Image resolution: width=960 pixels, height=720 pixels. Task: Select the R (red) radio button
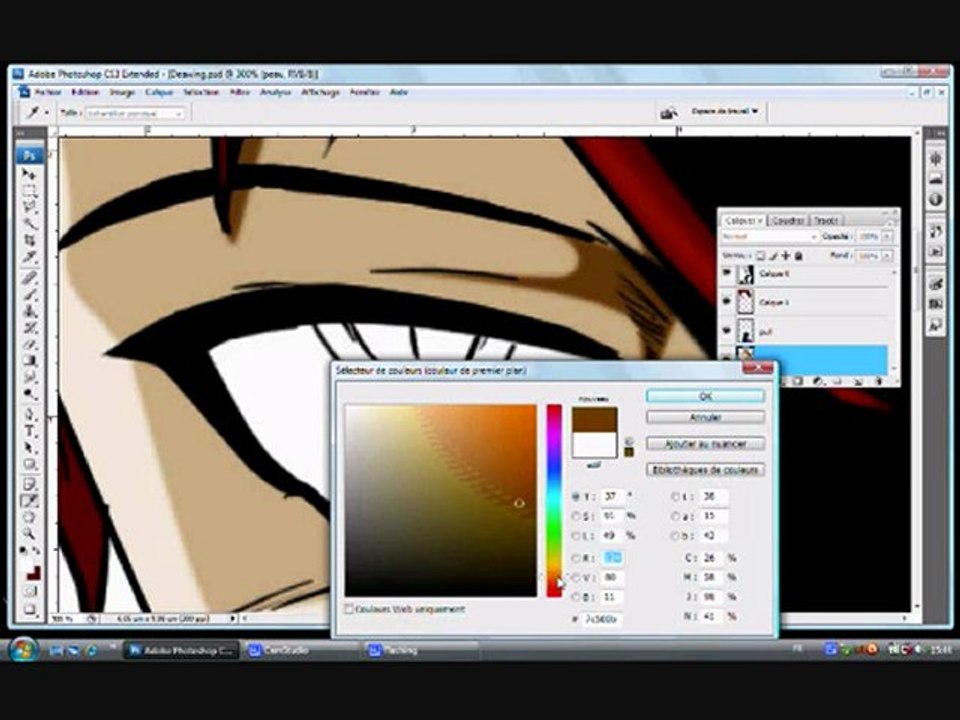(576, 558)
